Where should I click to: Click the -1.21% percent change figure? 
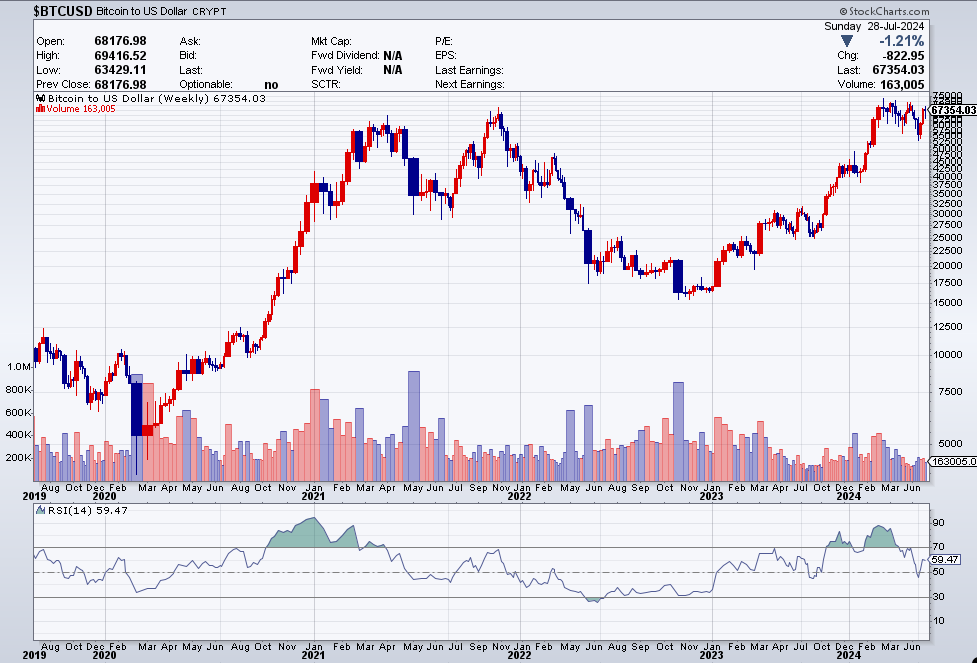click(x=902, y=41)
